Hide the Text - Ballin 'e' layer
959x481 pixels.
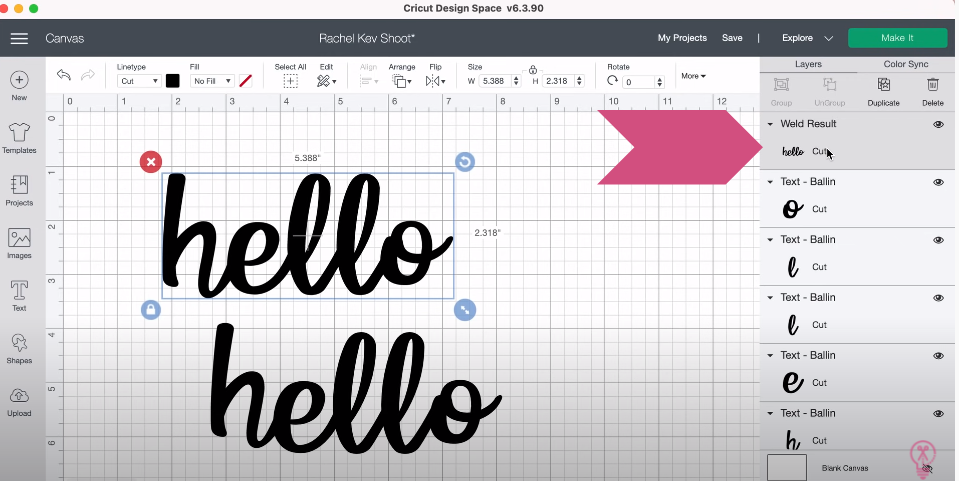click(938, 356)
